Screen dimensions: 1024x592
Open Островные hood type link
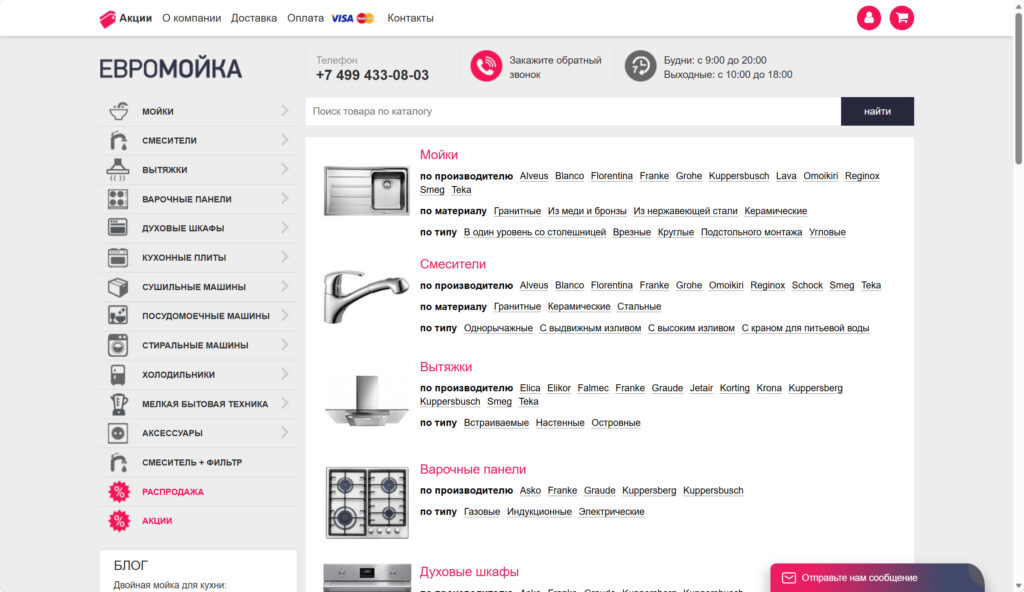click(x=616, y=423)
